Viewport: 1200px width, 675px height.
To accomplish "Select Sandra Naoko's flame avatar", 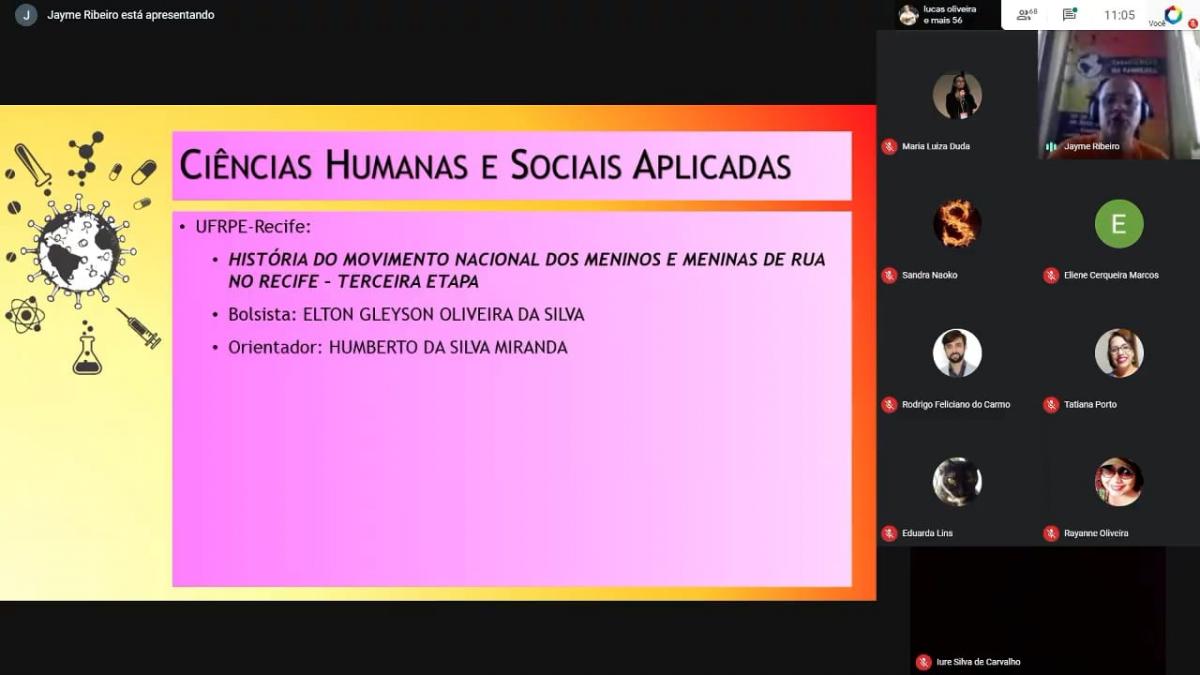I will click(x=957, y=224).
